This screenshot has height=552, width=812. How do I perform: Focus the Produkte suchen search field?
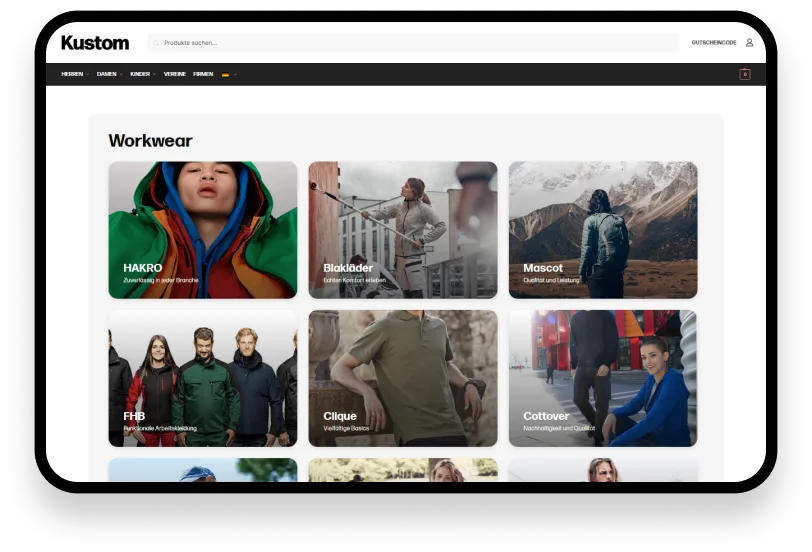[413, 43]
